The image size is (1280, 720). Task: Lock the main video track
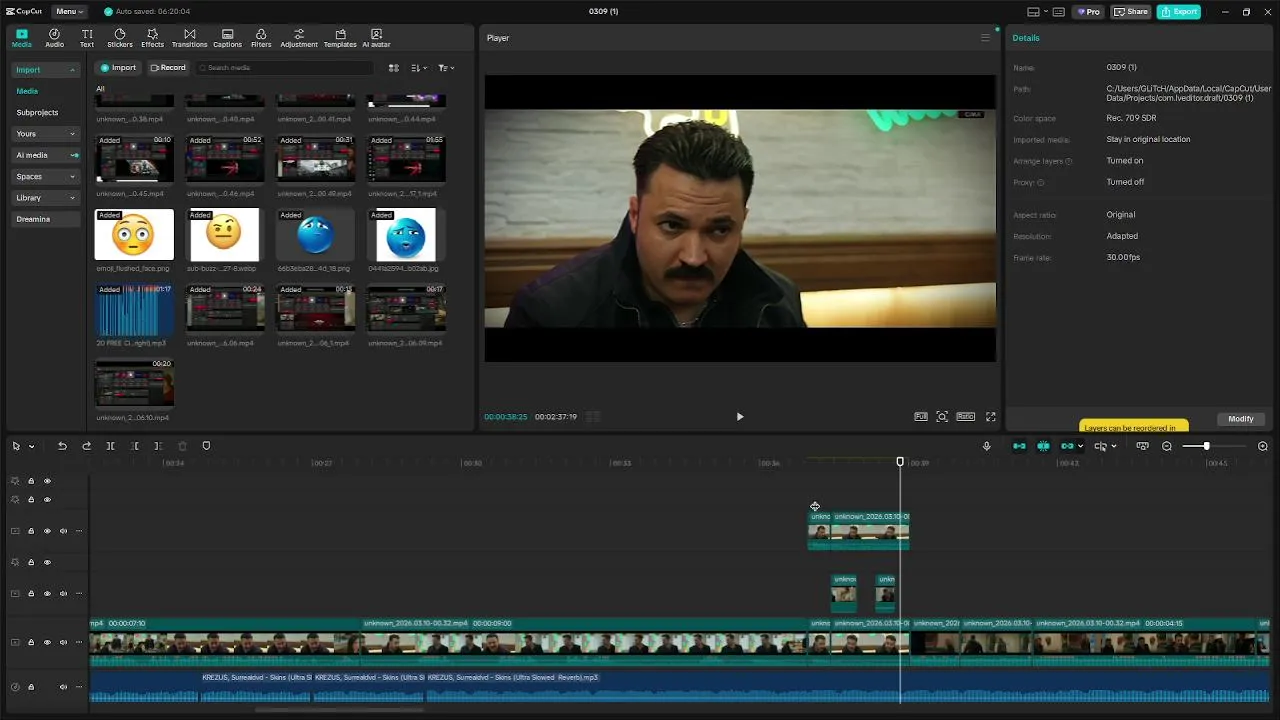pos(31,642)
